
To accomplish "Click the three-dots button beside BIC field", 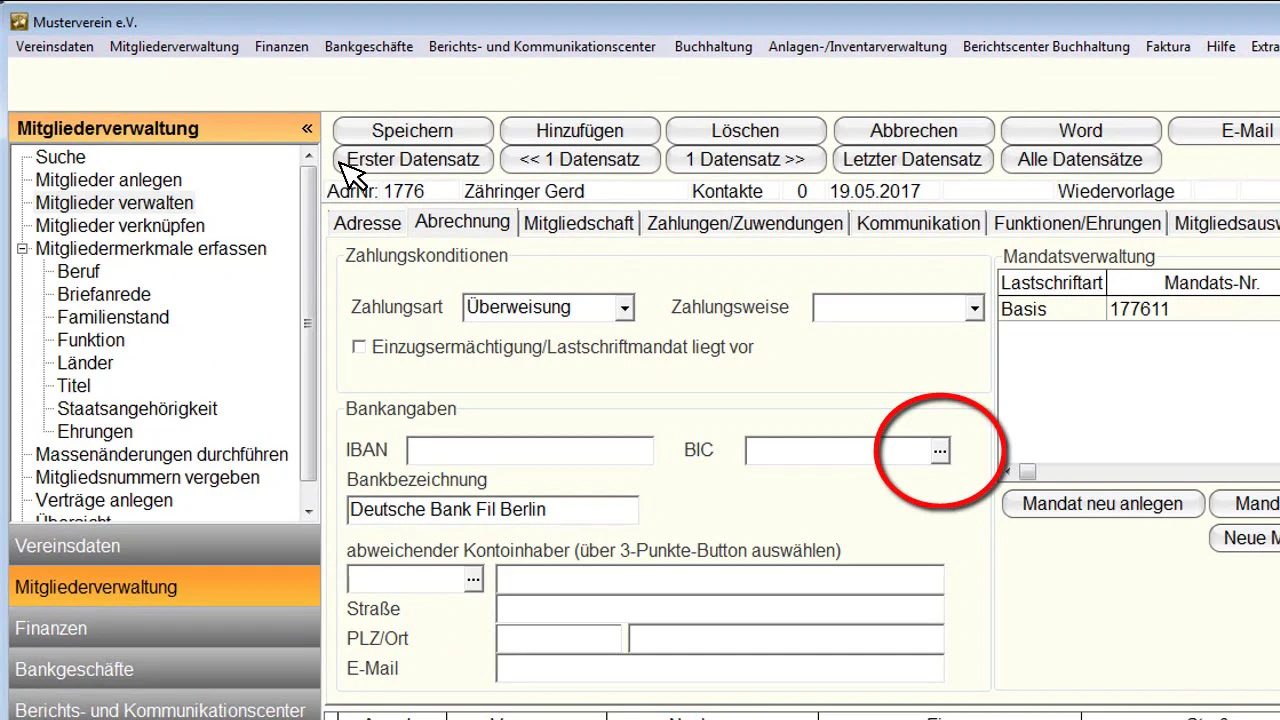I will click(x=940, y=452).
